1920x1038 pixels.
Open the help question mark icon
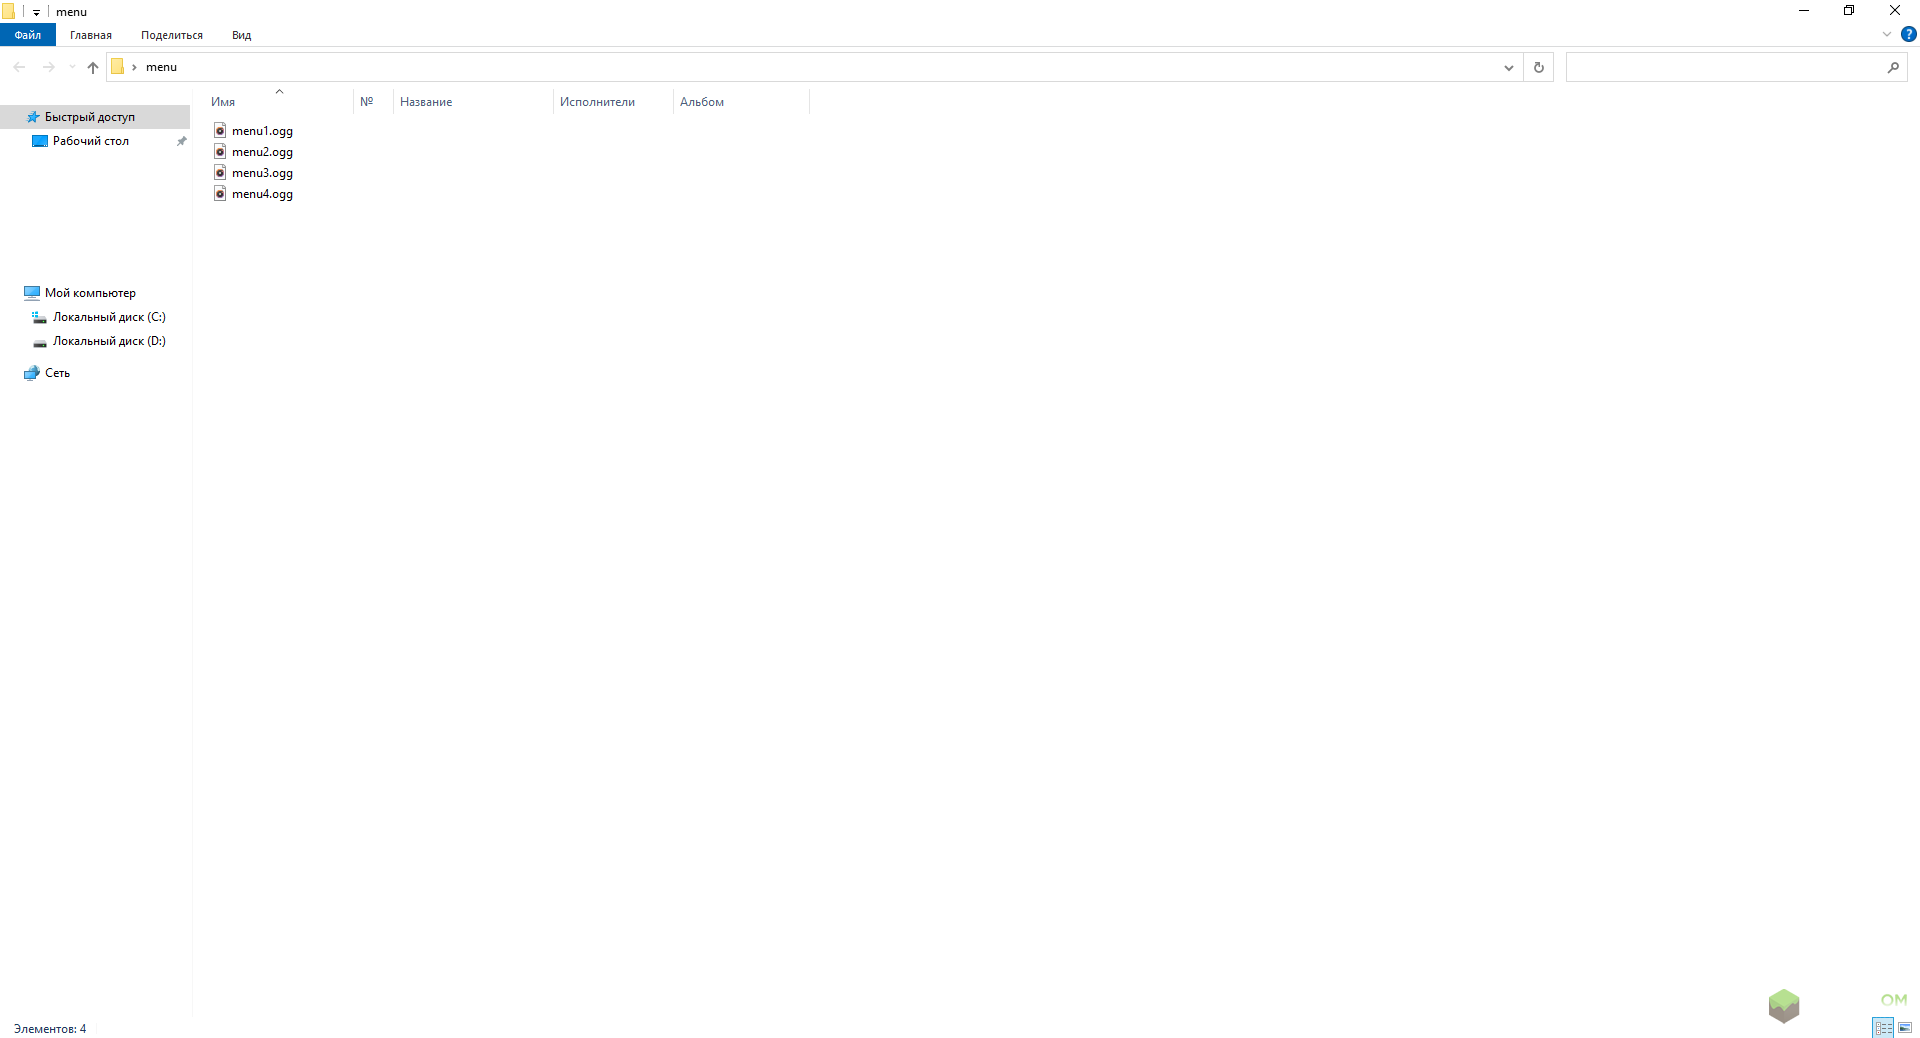[x=1909, y=34]
